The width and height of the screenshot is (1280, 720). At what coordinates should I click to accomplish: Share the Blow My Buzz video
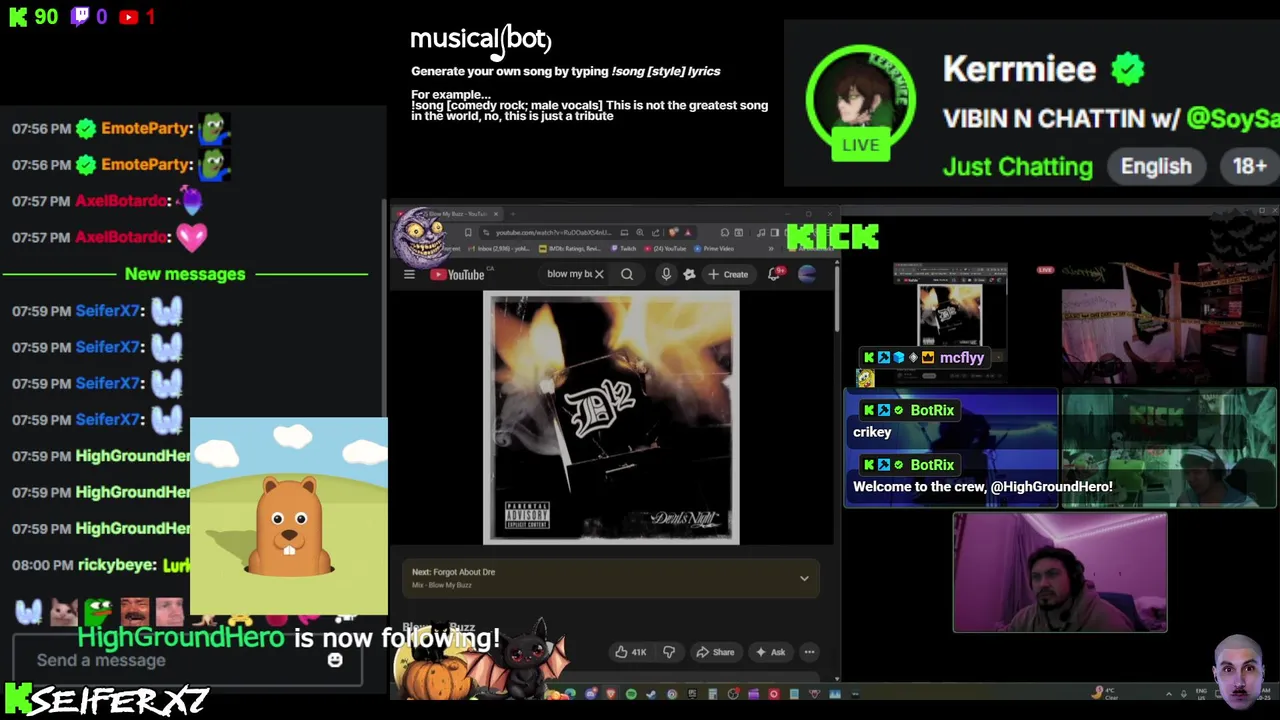(x=716, y=652)
